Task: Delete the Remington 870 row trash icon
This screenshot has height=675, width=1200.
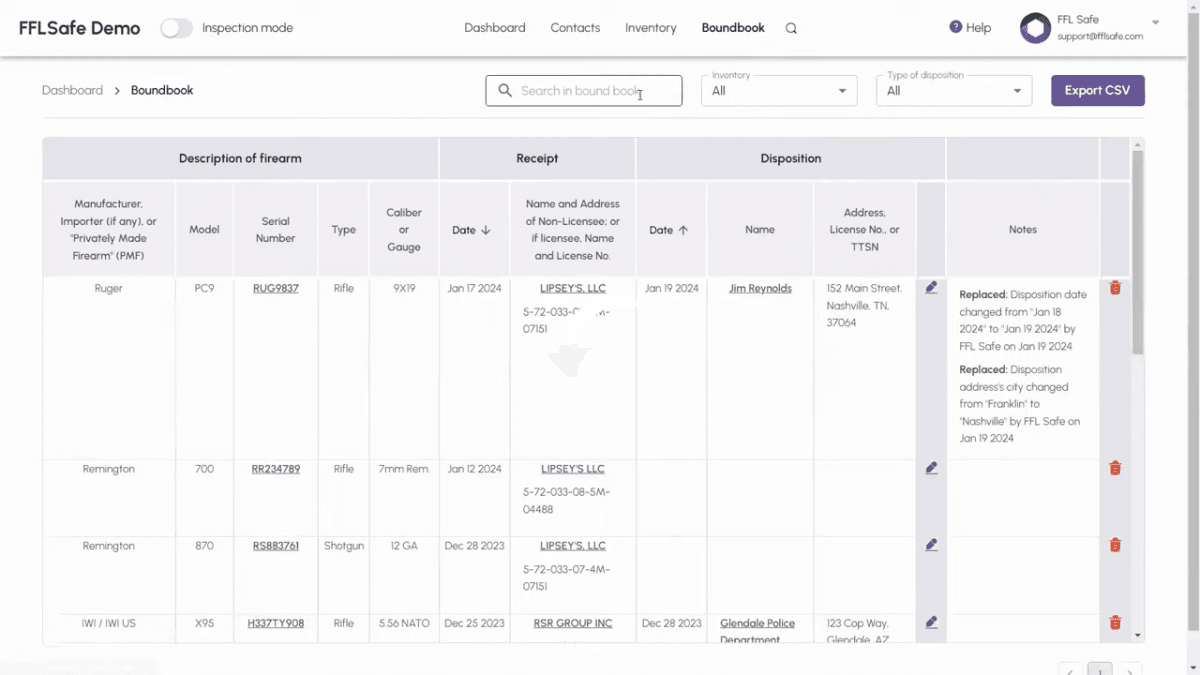Action: (1115, 545)
